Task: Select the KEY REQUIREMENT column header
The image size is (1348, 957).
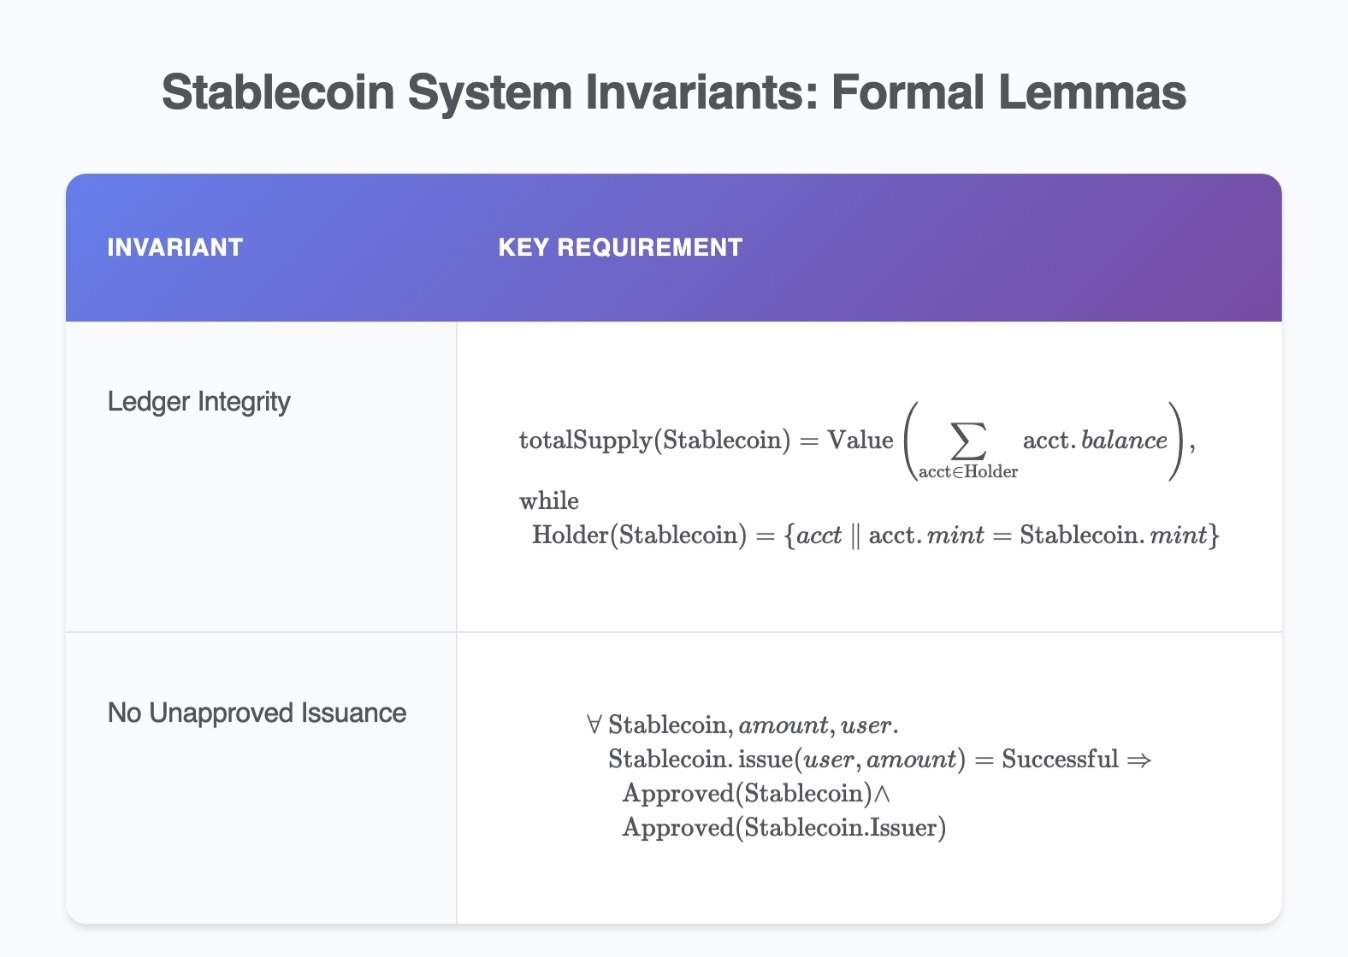Action: (x=620, y=247)
